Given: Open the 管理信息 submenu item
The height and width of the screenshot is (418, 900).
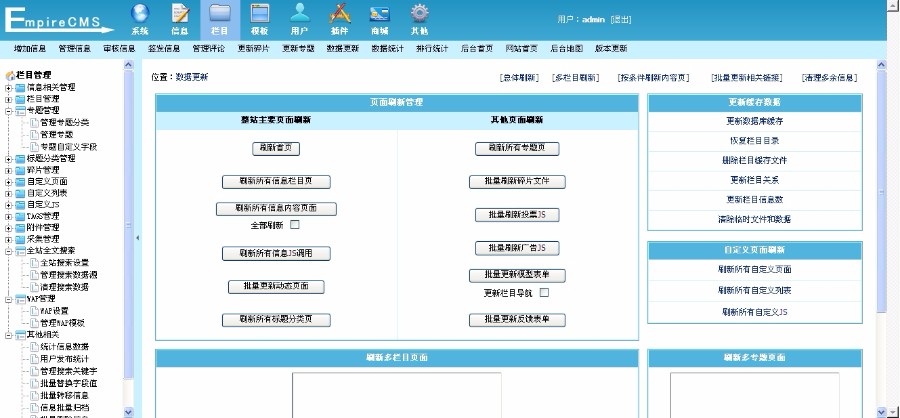Looking at the screenshot, I should pyautogui.click(x=75, y=49).
